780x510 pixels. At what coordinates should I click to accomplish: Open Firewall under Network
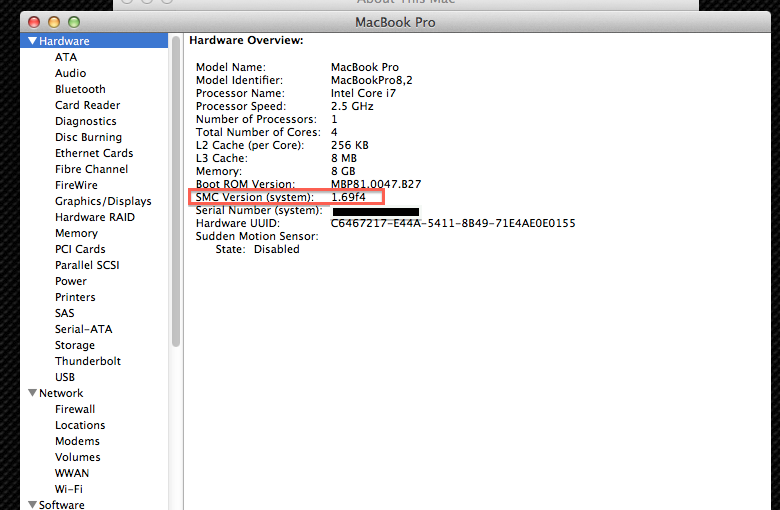point(75,409)
